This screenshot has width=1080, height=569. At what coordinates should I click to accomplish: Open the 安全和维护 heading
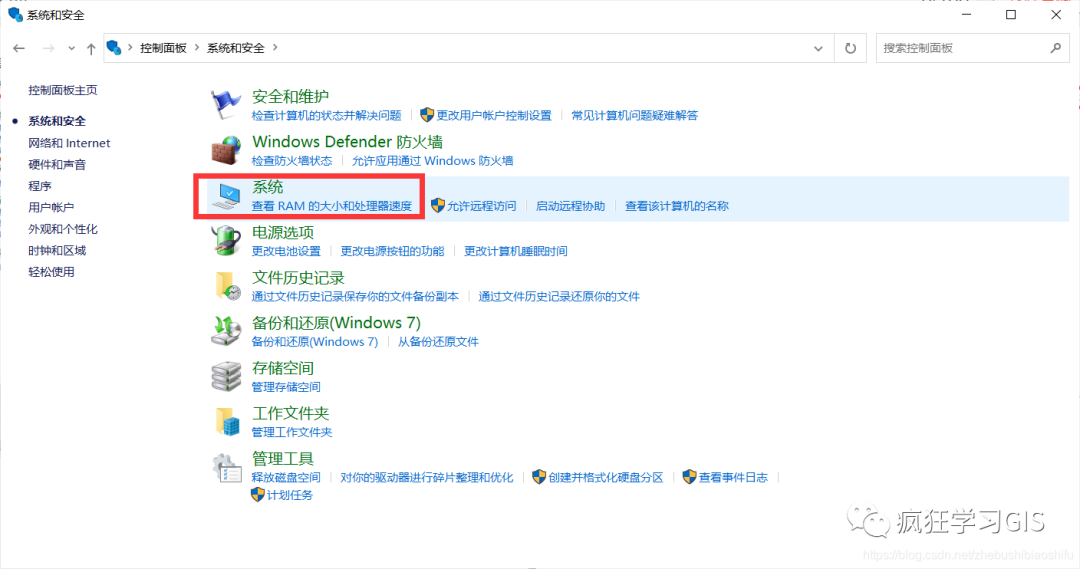coord(290,96)
